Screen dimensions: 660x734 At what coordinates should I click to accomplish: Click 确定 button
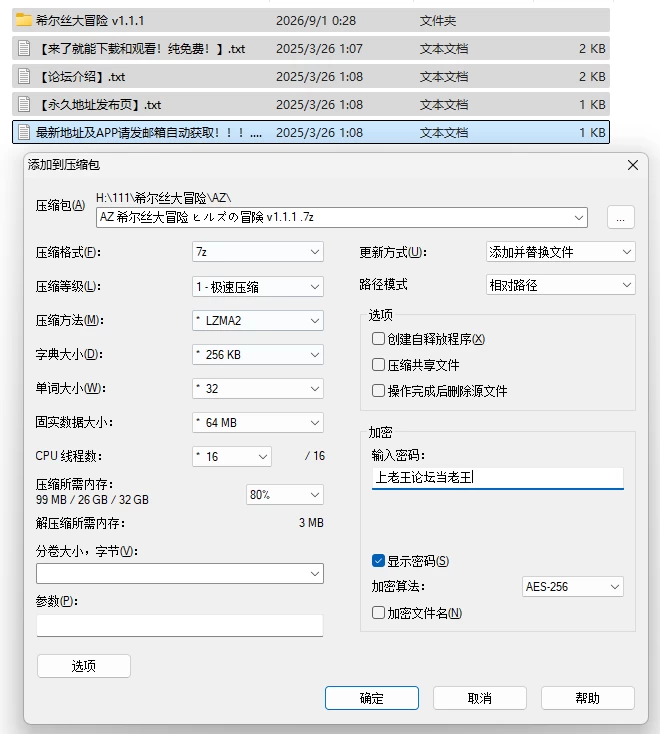tap(372, 698)
